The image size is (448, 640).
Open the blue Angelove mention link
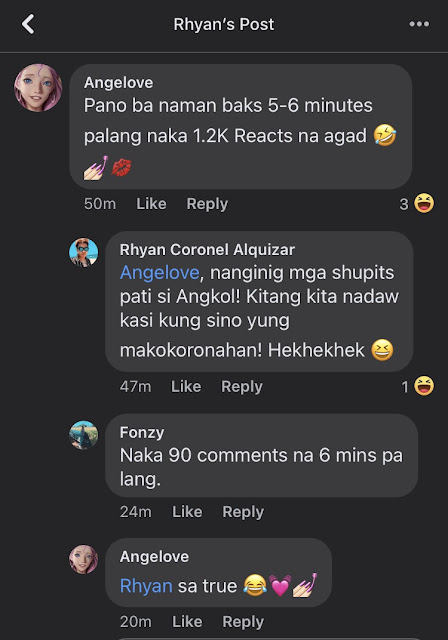(160, 273)
